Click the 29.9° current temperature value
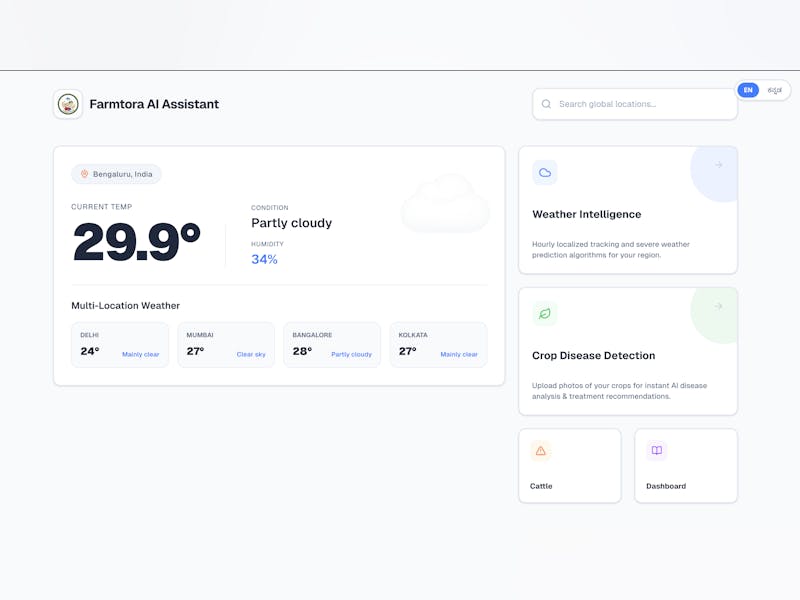This screenshot has width=800, height=600. click(137, 242)
